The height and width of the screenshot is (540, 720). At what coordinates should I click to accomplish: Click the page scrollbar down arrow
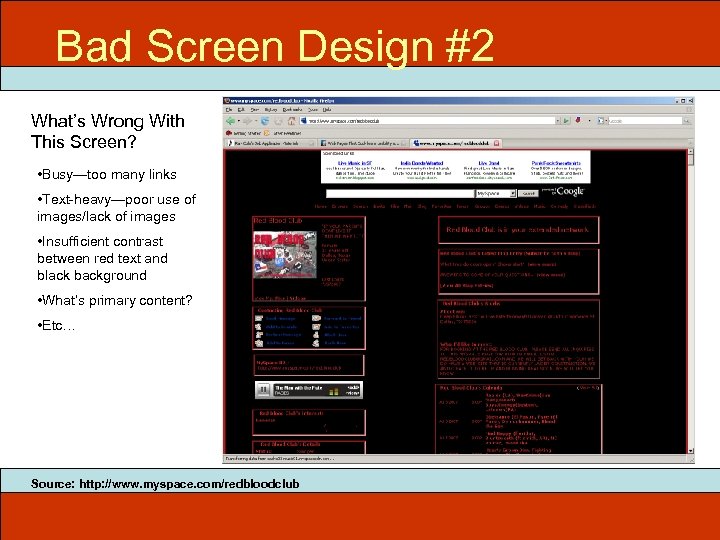point(691,451)
